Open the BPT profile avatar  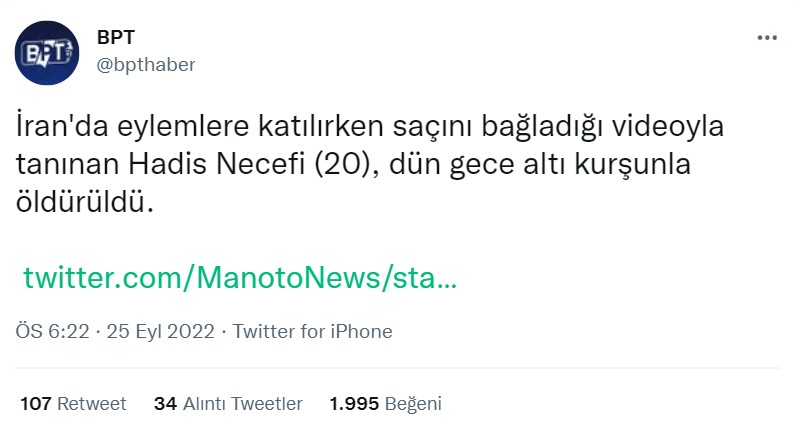47,52
